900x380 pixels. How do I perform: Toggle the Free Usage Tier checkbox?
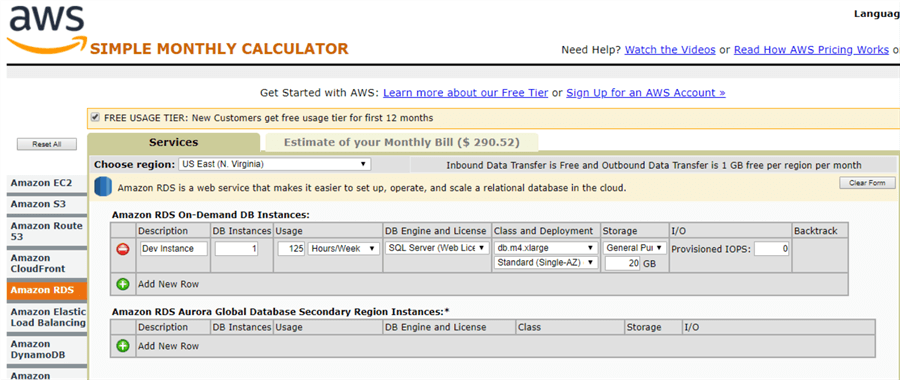click(x=95, y=118)
